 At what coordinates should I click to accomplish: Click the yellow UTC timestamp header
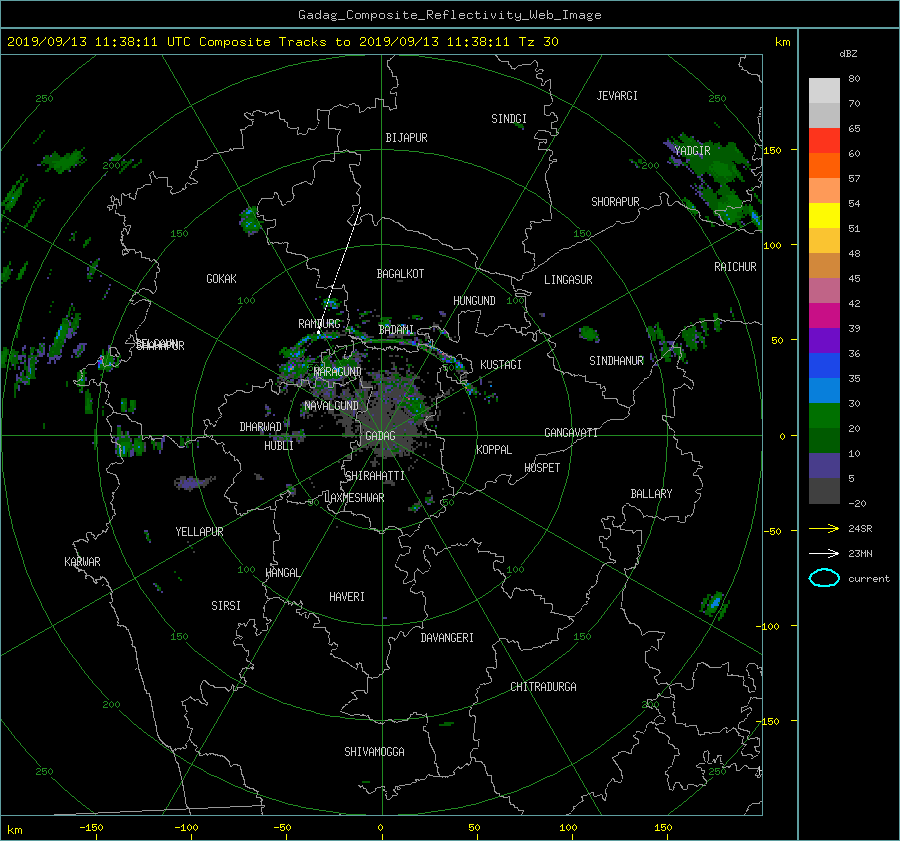coord(282,42)
